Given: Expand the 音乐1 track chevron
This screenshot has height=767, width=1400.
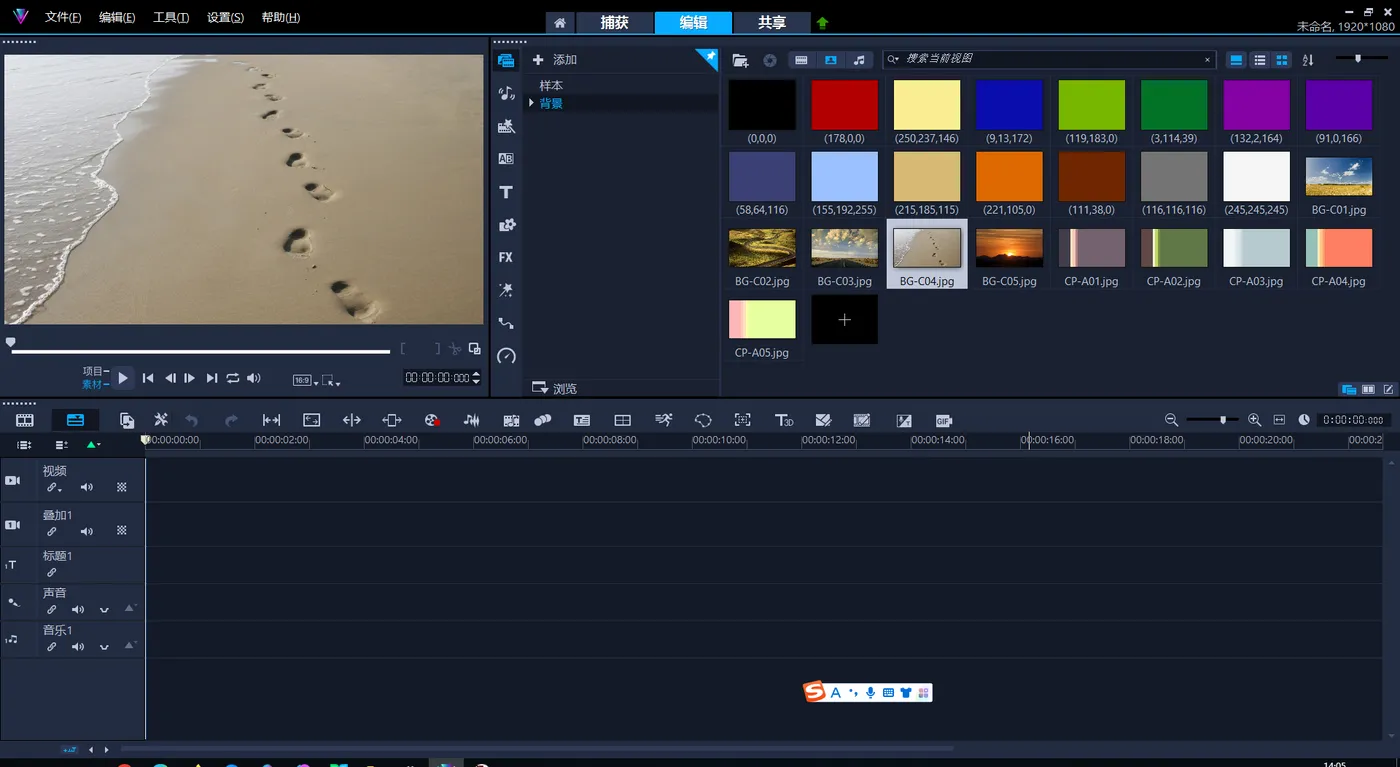Looking at the screenshot, I should 104,648.
